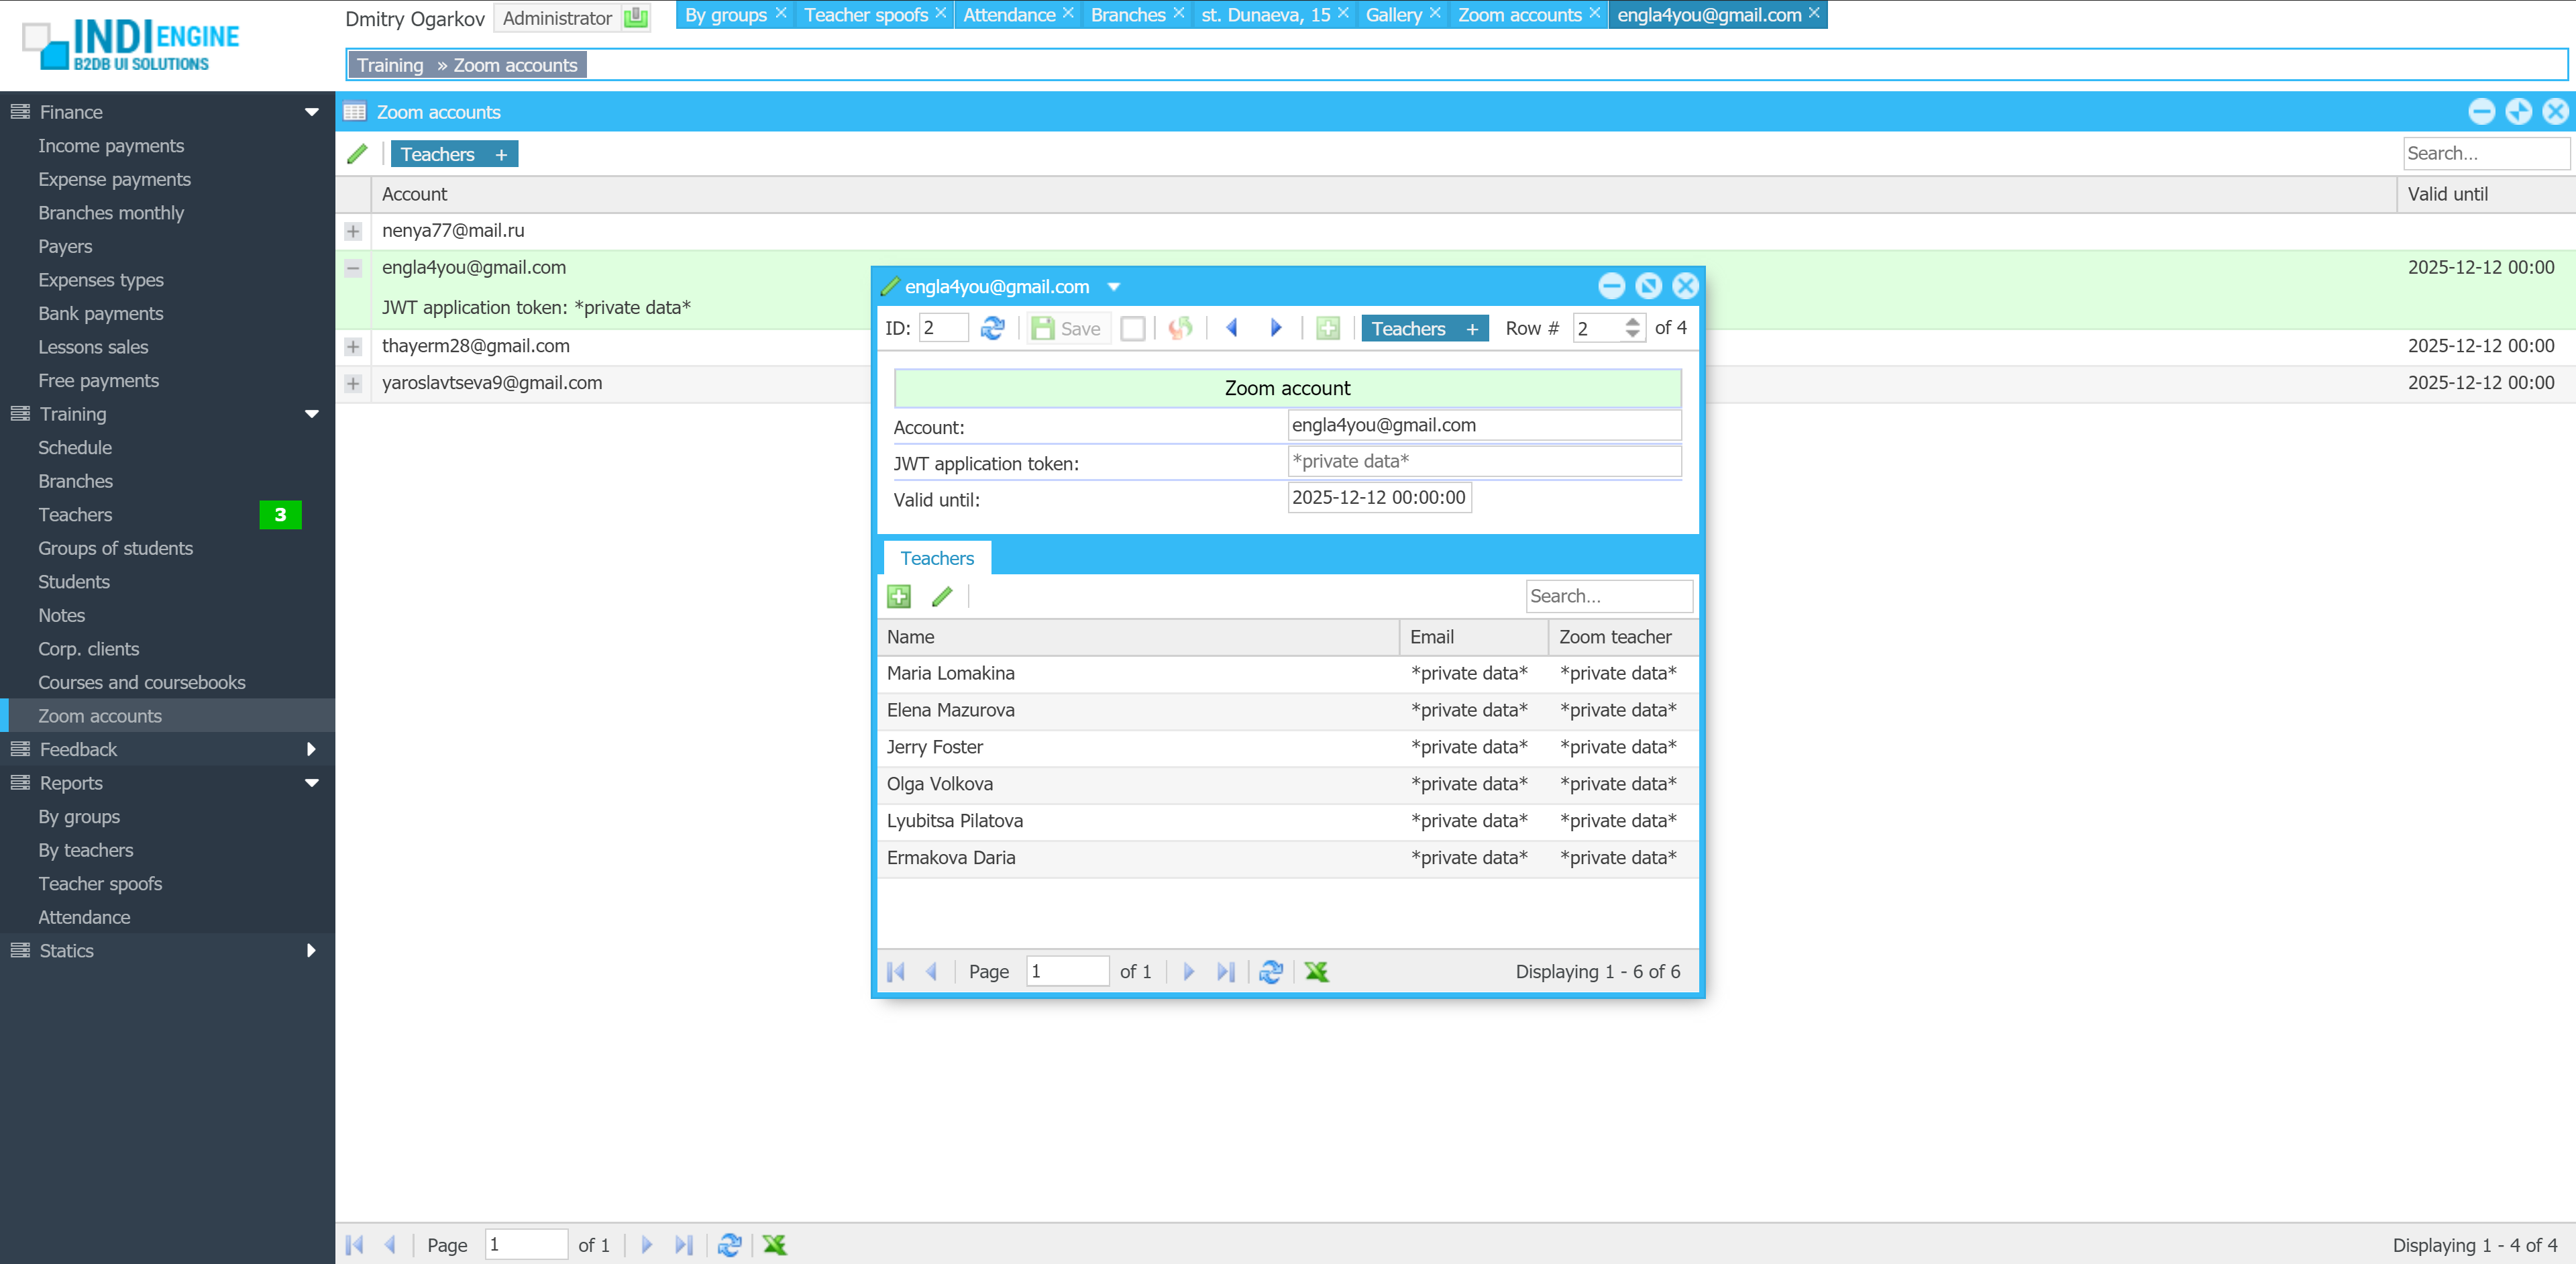This screenshot has height=1264, width=2576.
Task: Export the teachers list to Excel
Action: pos(1316,972)
